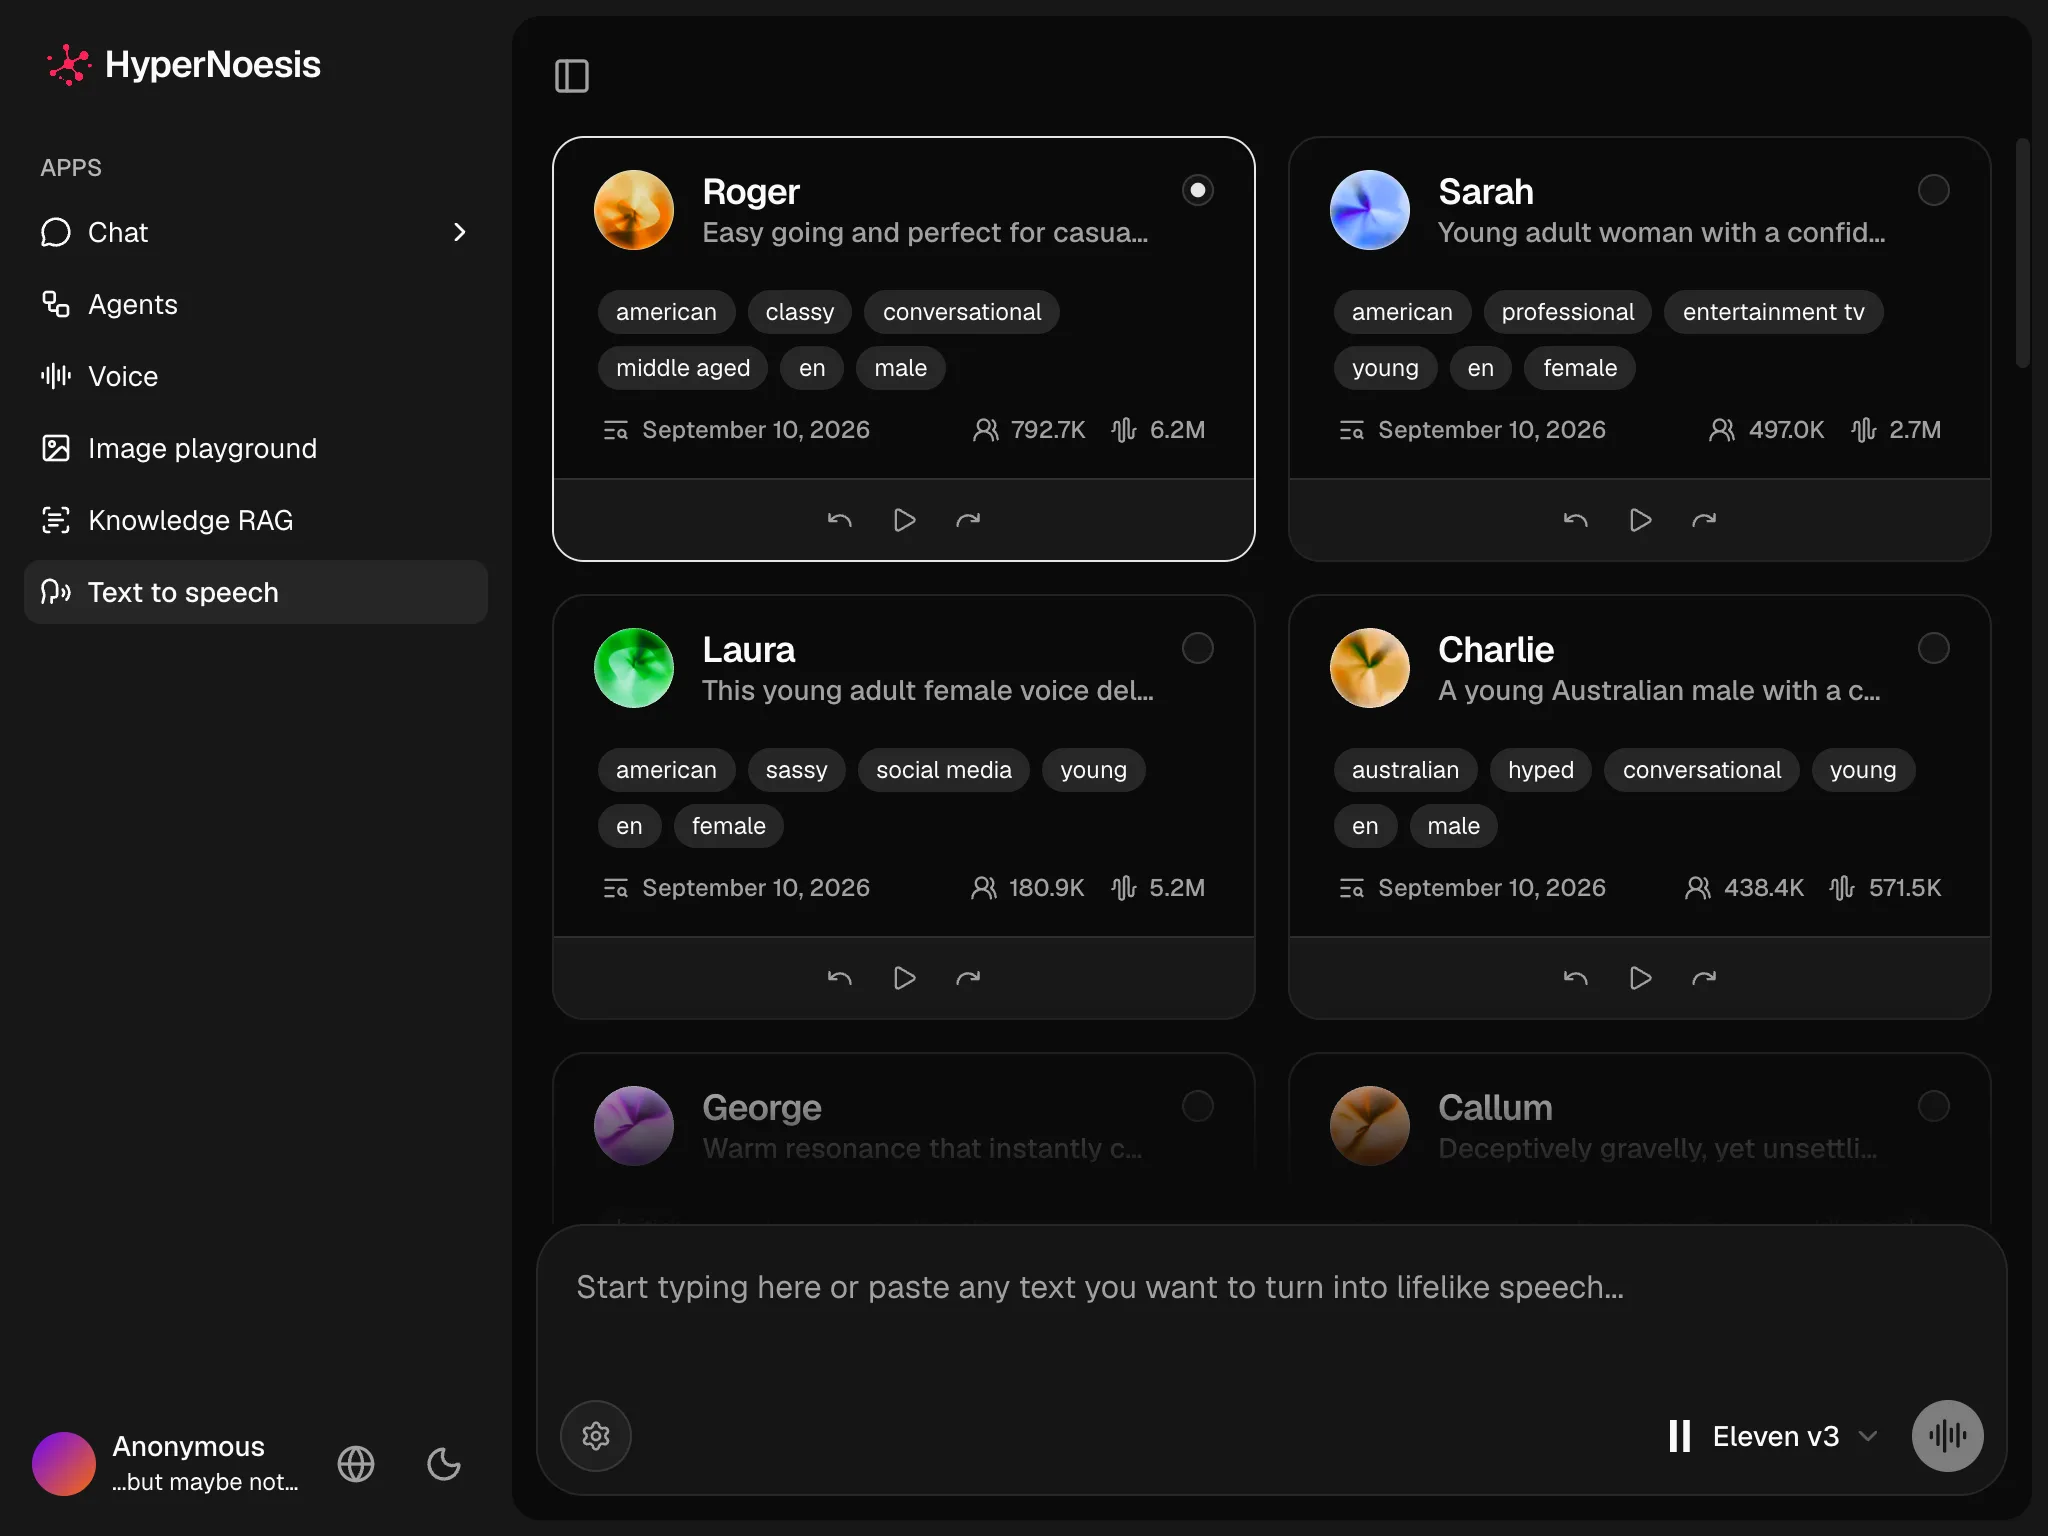The height and width of the screenshot is (1536, 2048).
Task: Expand the Chat submenu chevron
Action: pos(460,232)
